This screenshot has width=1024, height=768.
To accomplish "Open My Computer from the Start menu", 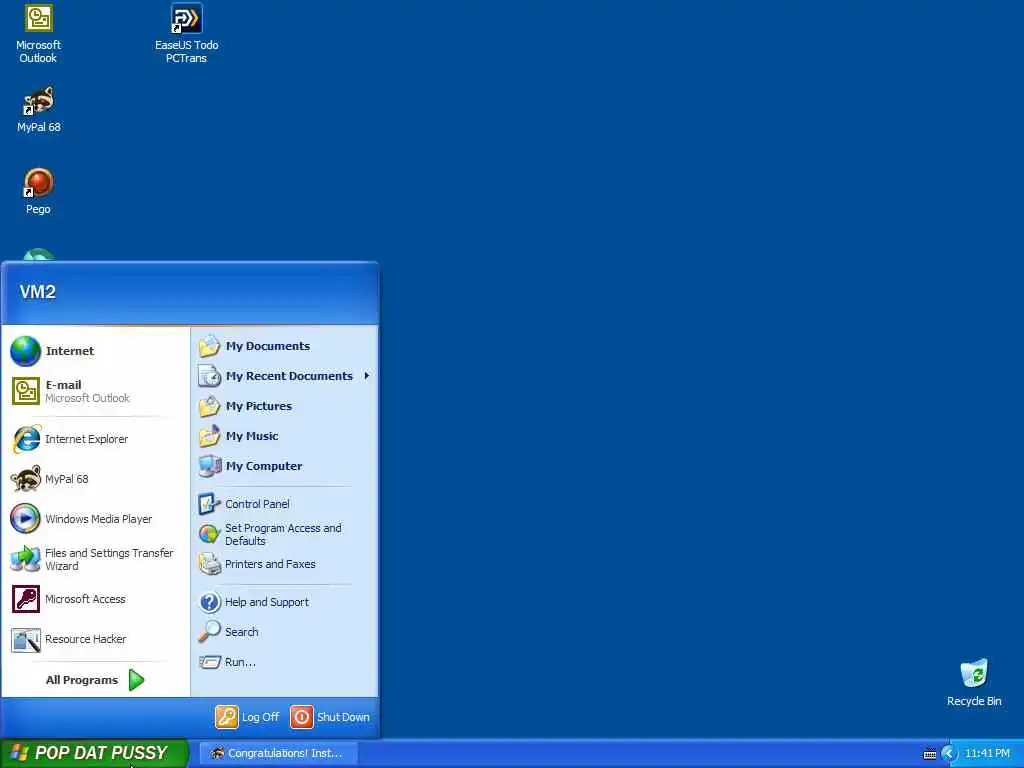I will [x=283, y=466].
